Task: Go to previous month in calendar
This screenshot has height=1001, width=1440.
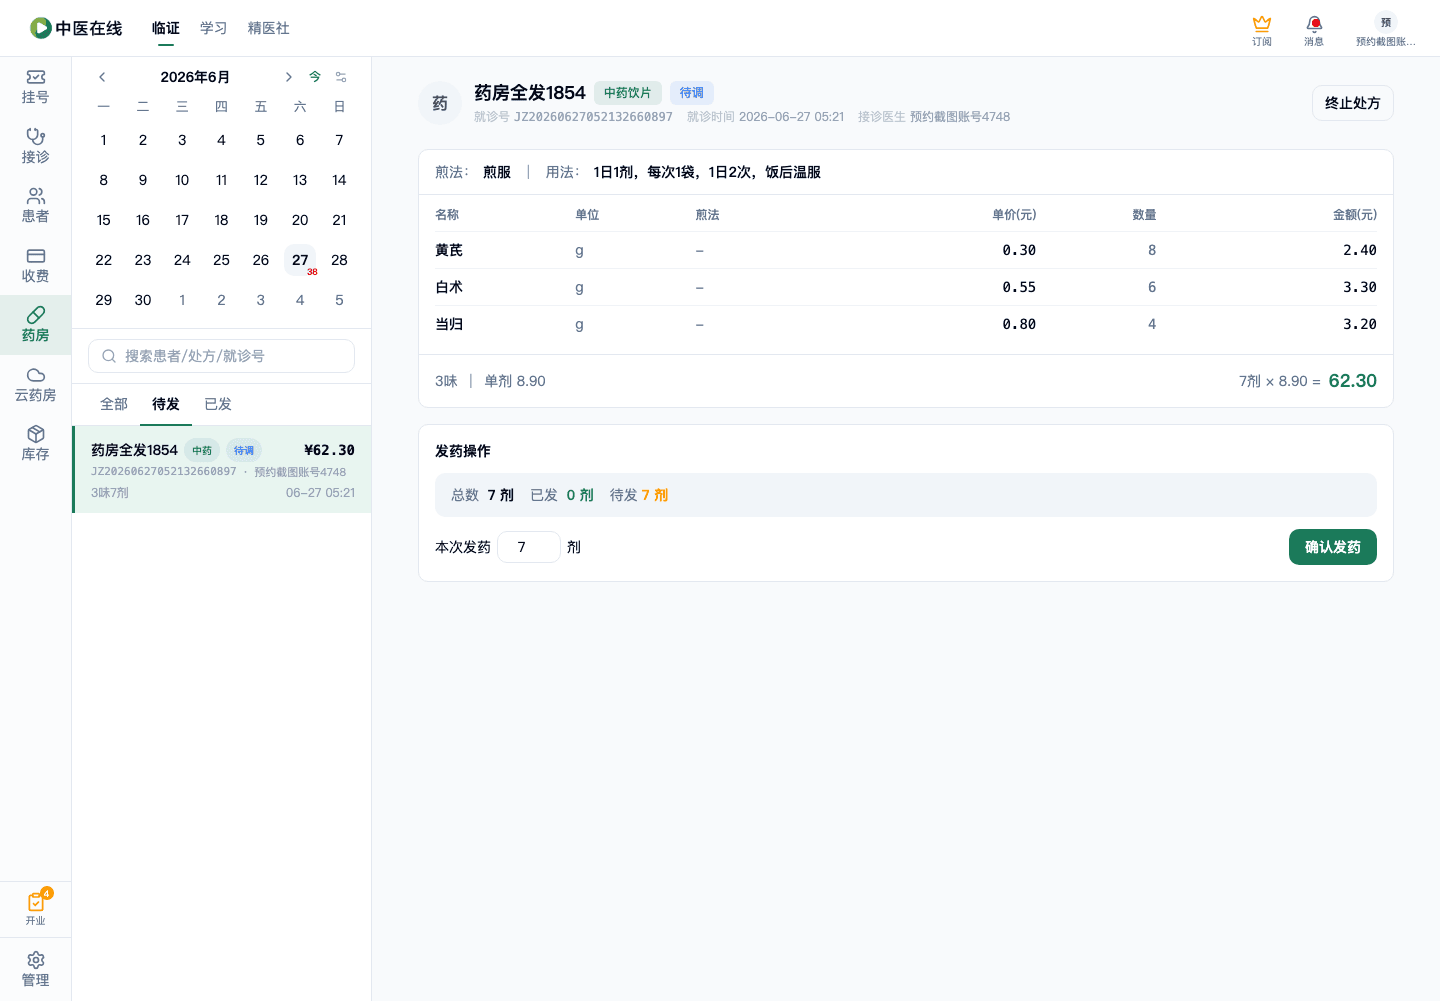Action: click(x=102, y=77)
